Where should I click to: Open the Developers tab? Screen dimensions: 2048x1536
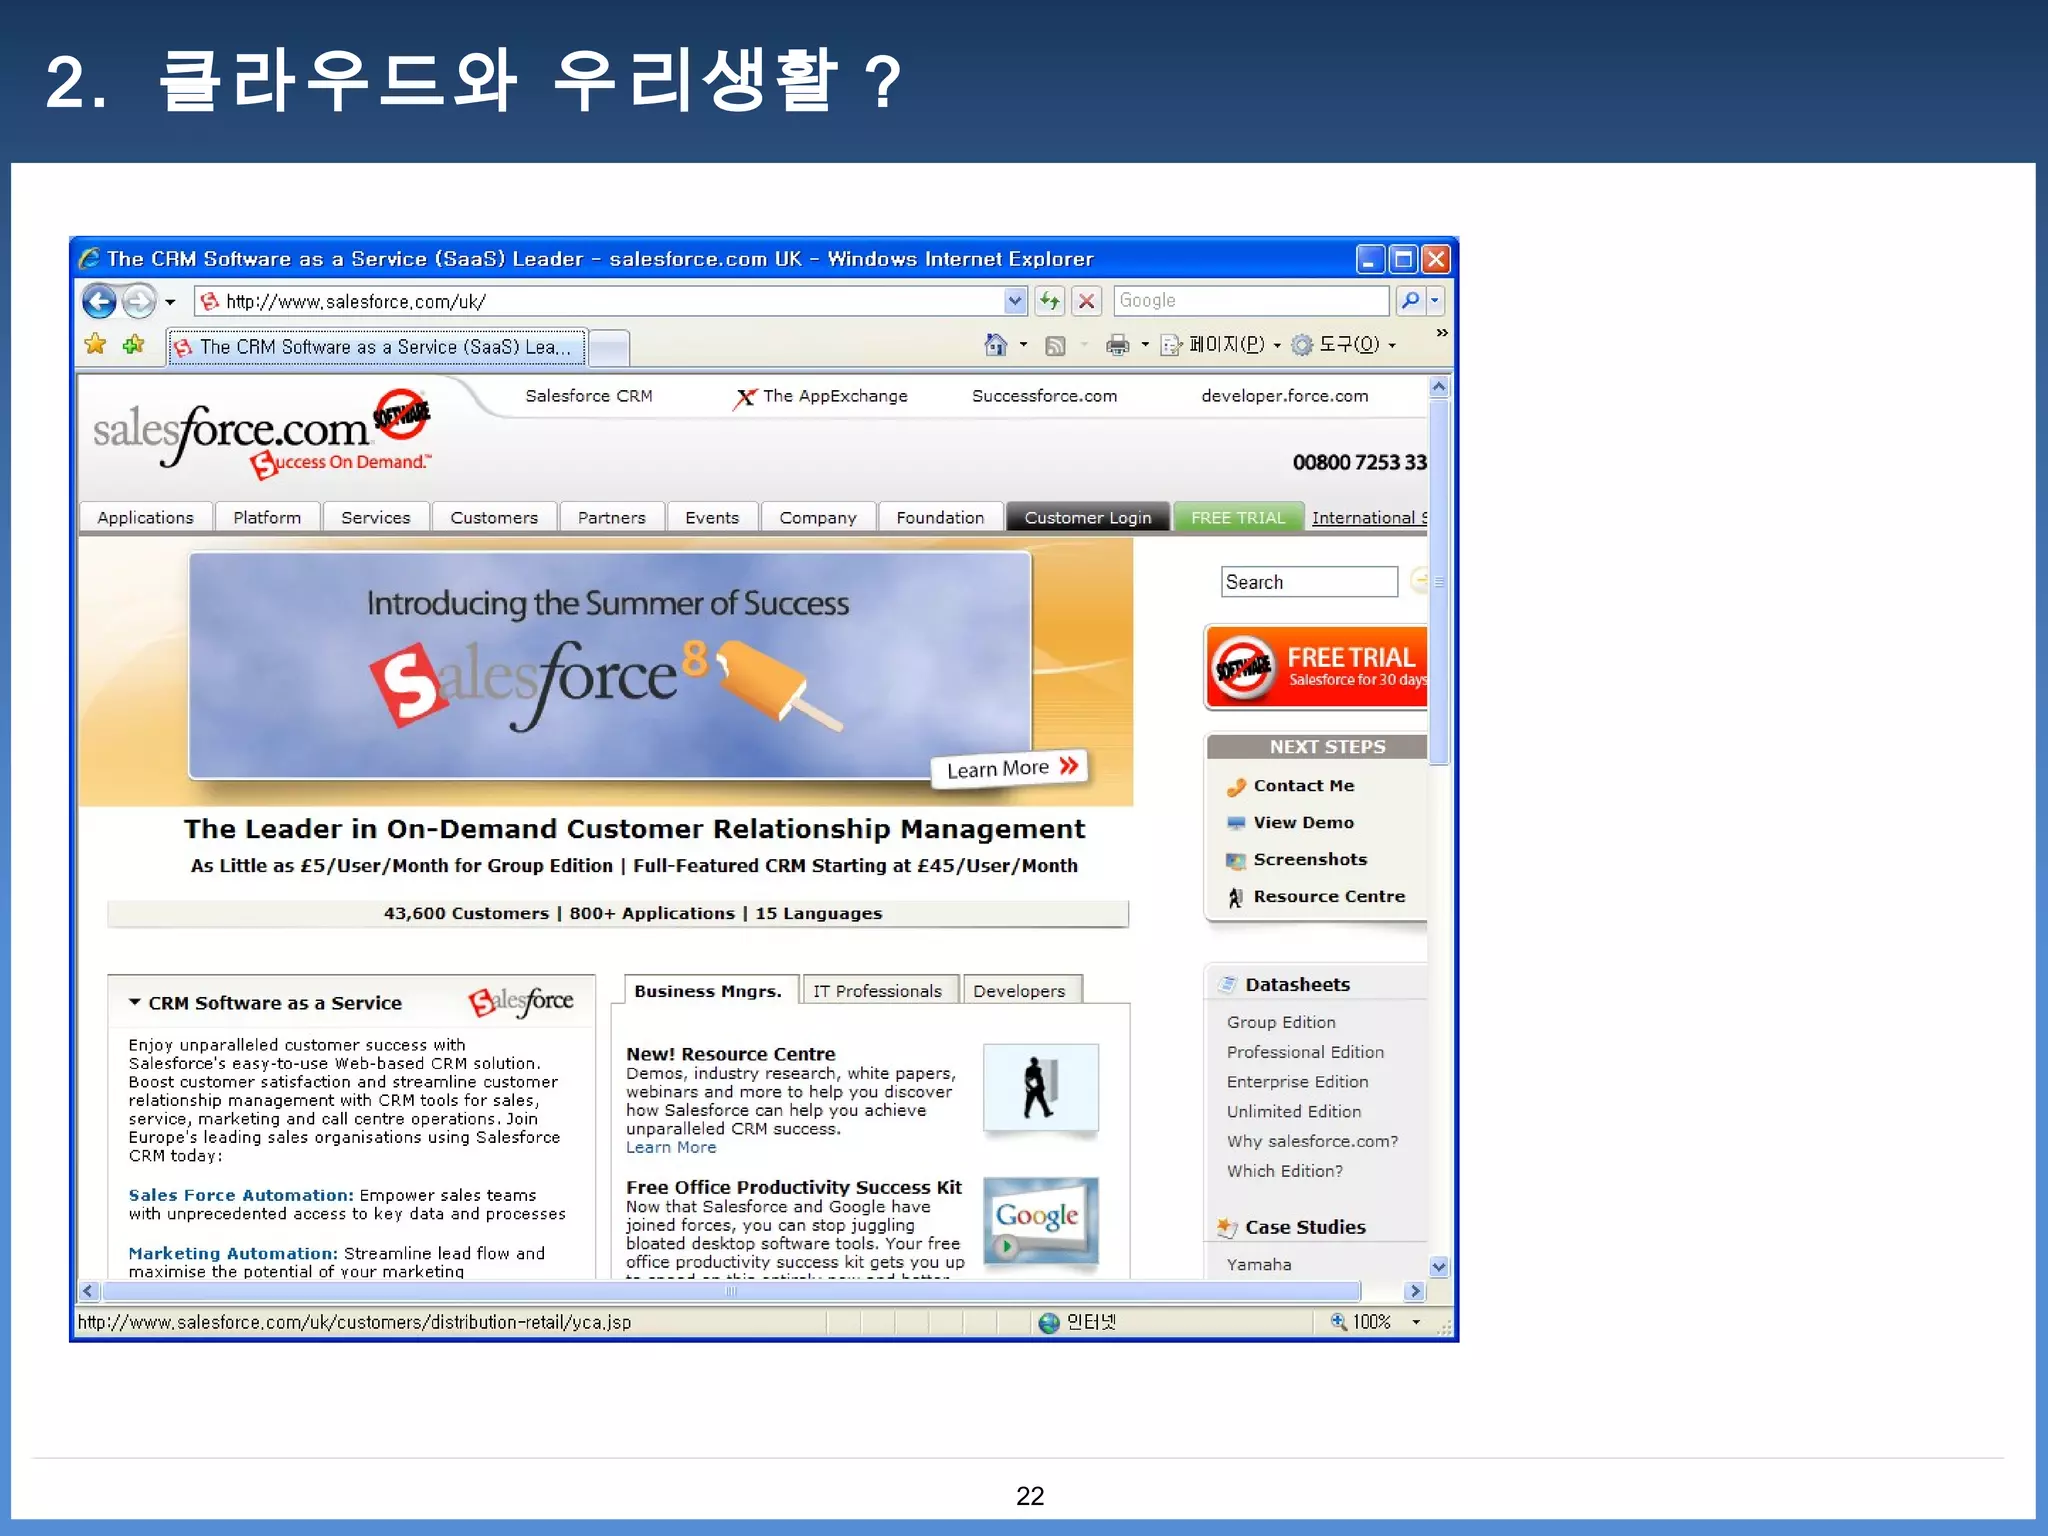click(1018, 991)
